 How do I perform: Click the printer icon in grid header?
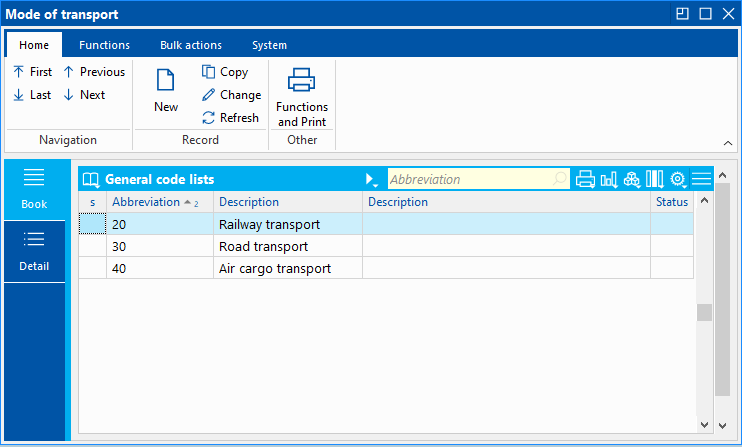(586, 179)
